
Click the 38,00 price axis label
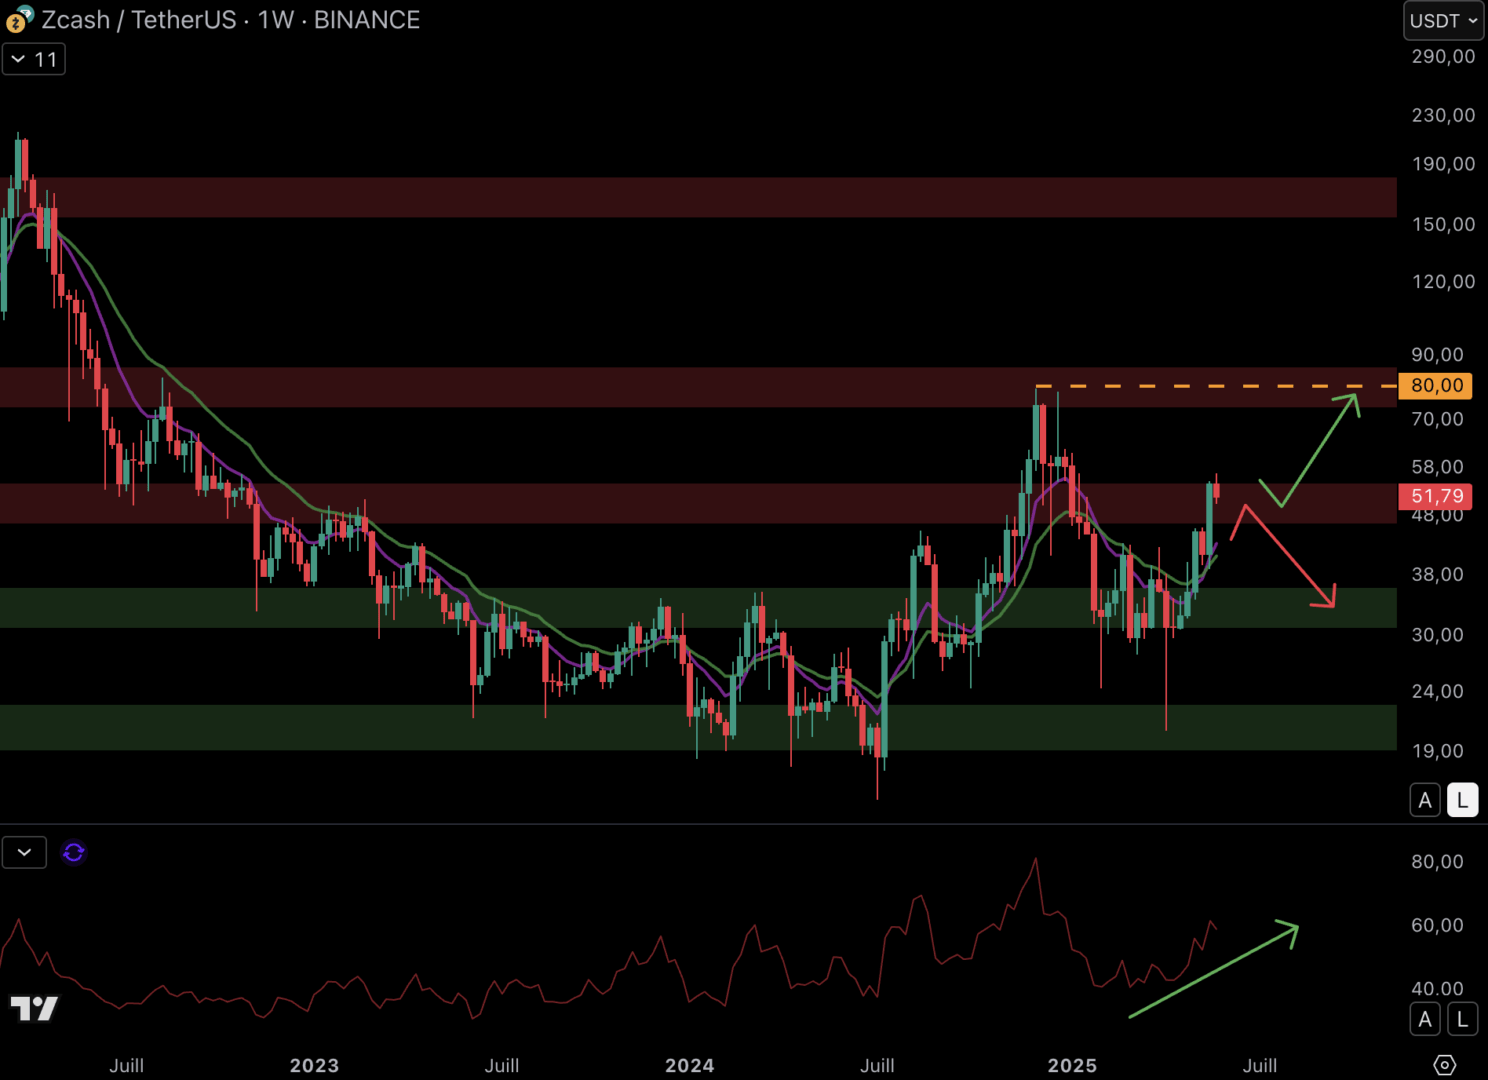click(1437, 575)
